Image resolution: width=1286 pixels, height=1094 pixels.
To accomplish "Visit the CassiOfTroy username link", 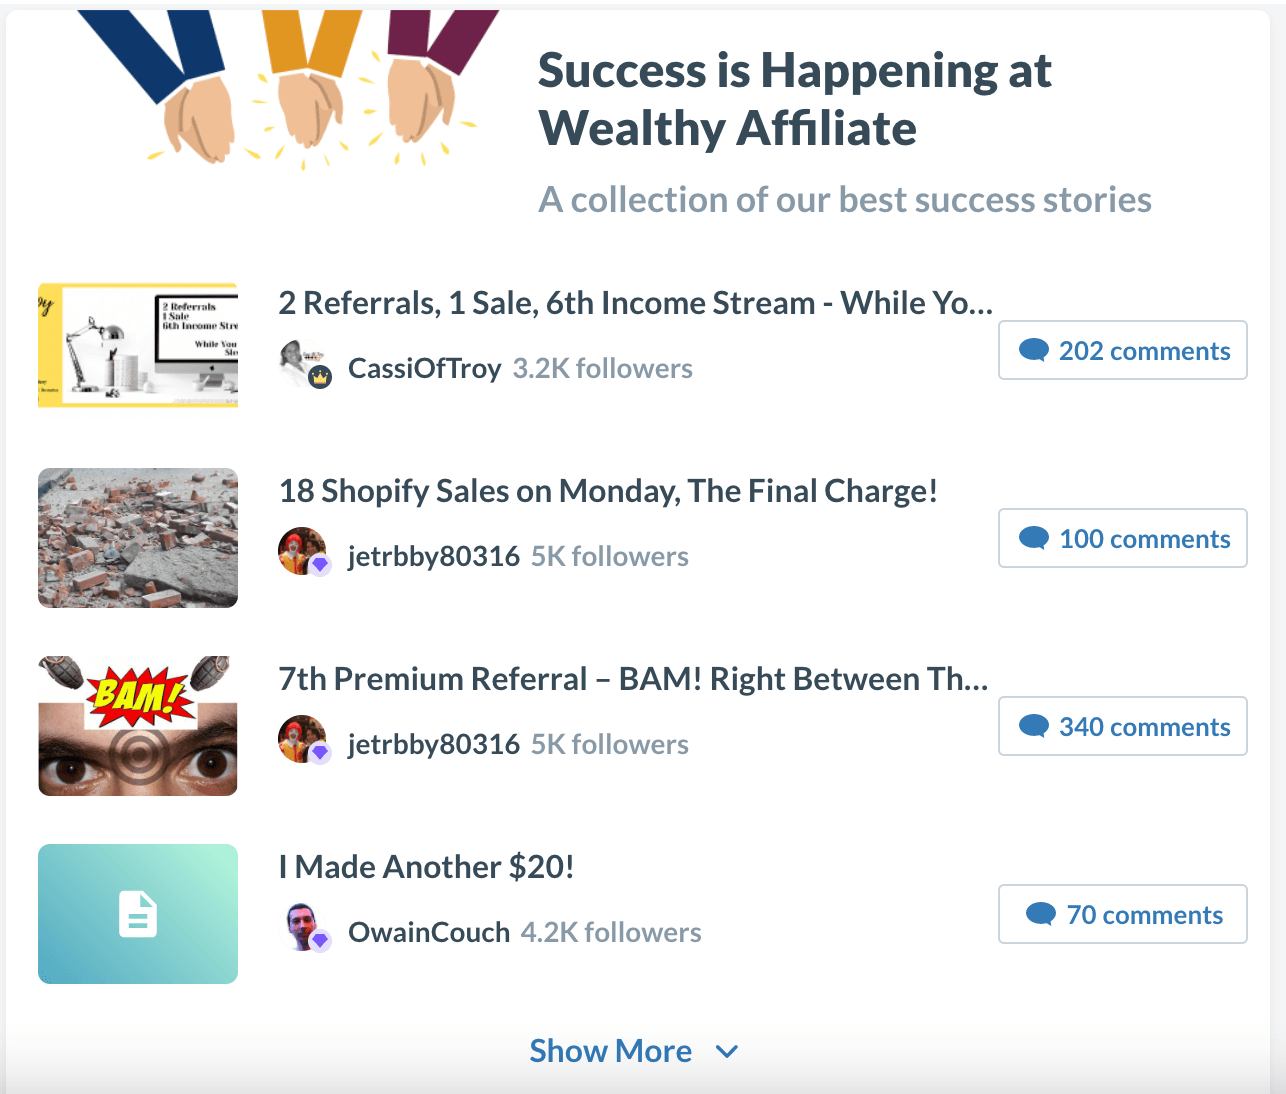I will [x=424, y=369].
